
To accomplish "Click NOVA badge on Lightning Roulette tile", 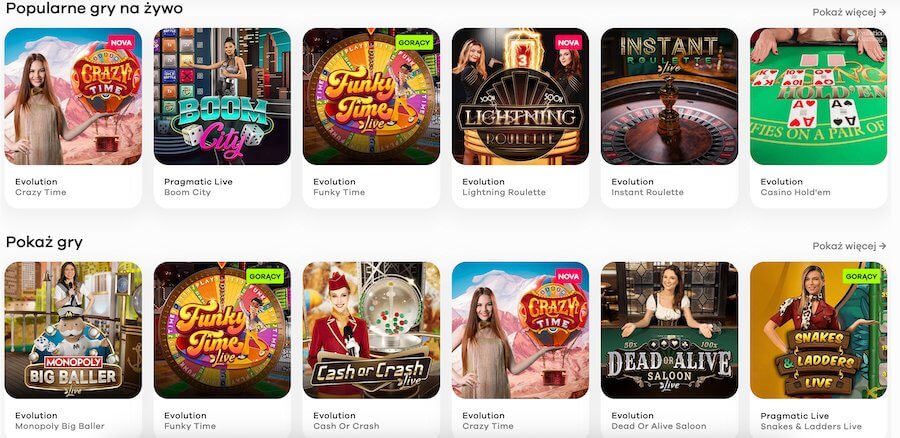I will [568, 42].
